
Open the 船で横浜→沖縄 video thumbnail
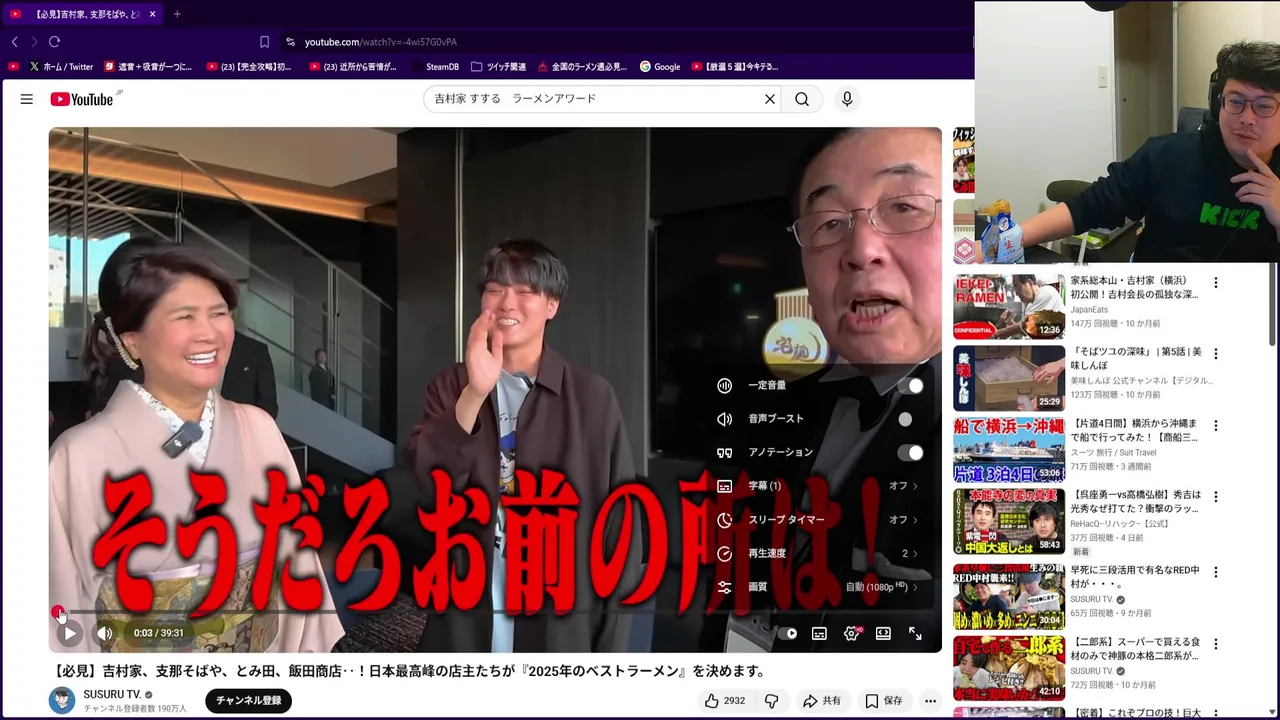click(x=1009, y=450)
